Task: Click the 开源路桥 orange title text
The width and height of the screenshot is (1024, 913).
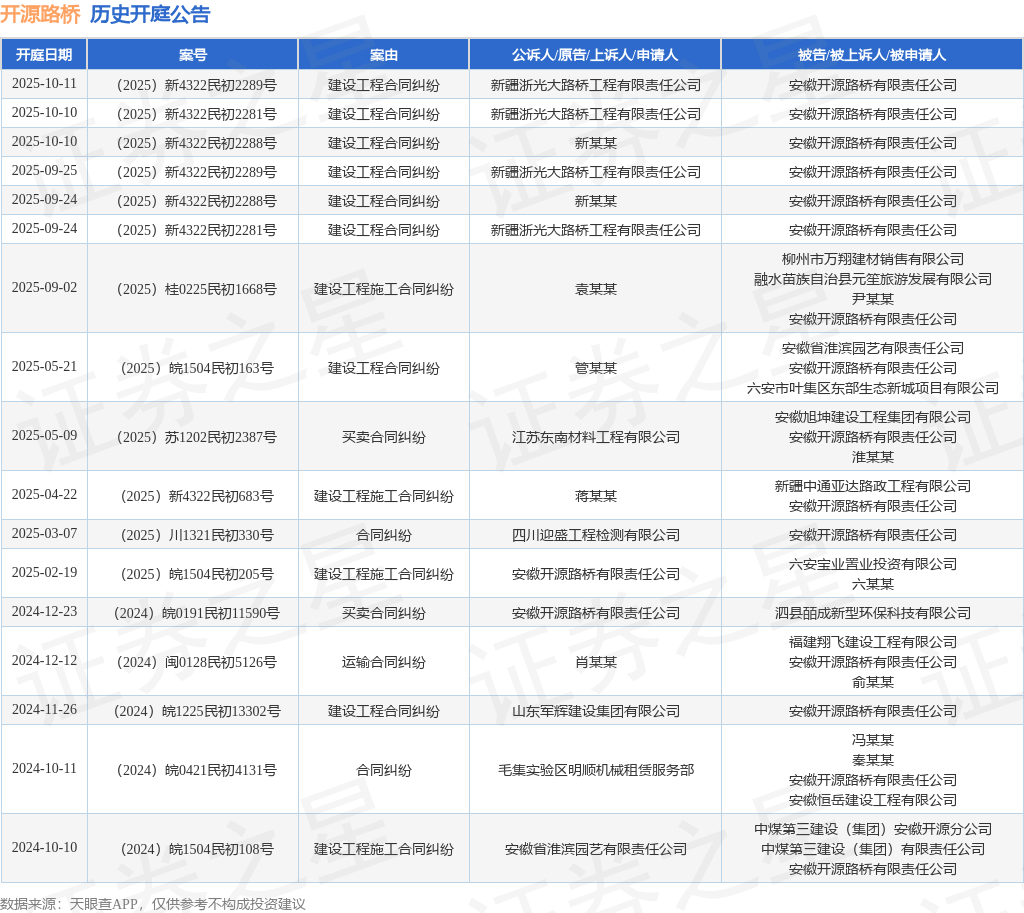Action: (40, 14)
